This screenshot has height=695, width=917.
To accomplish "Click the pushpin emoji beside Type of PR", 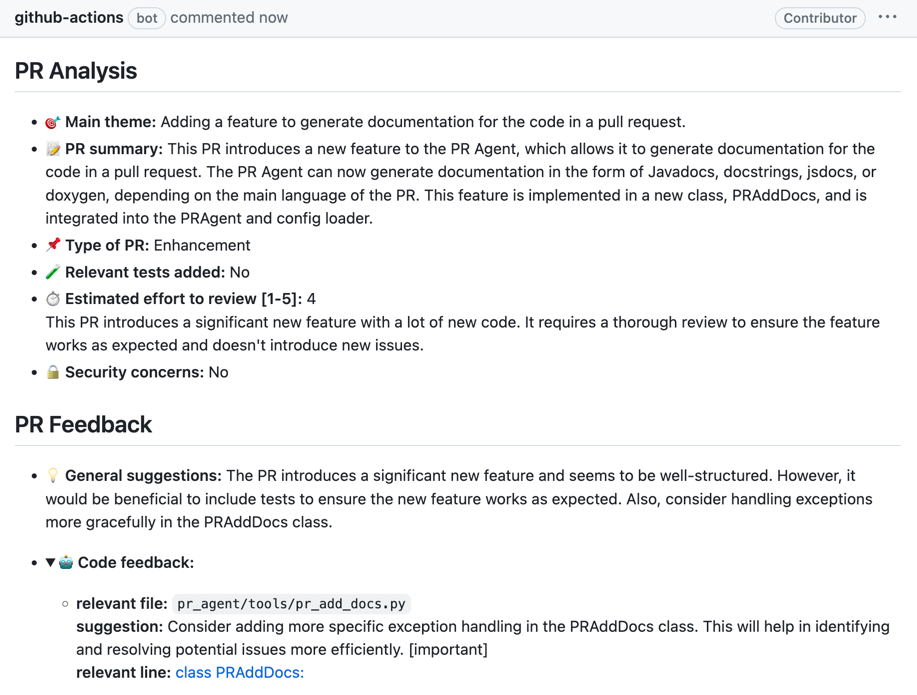I will [53, 245].
